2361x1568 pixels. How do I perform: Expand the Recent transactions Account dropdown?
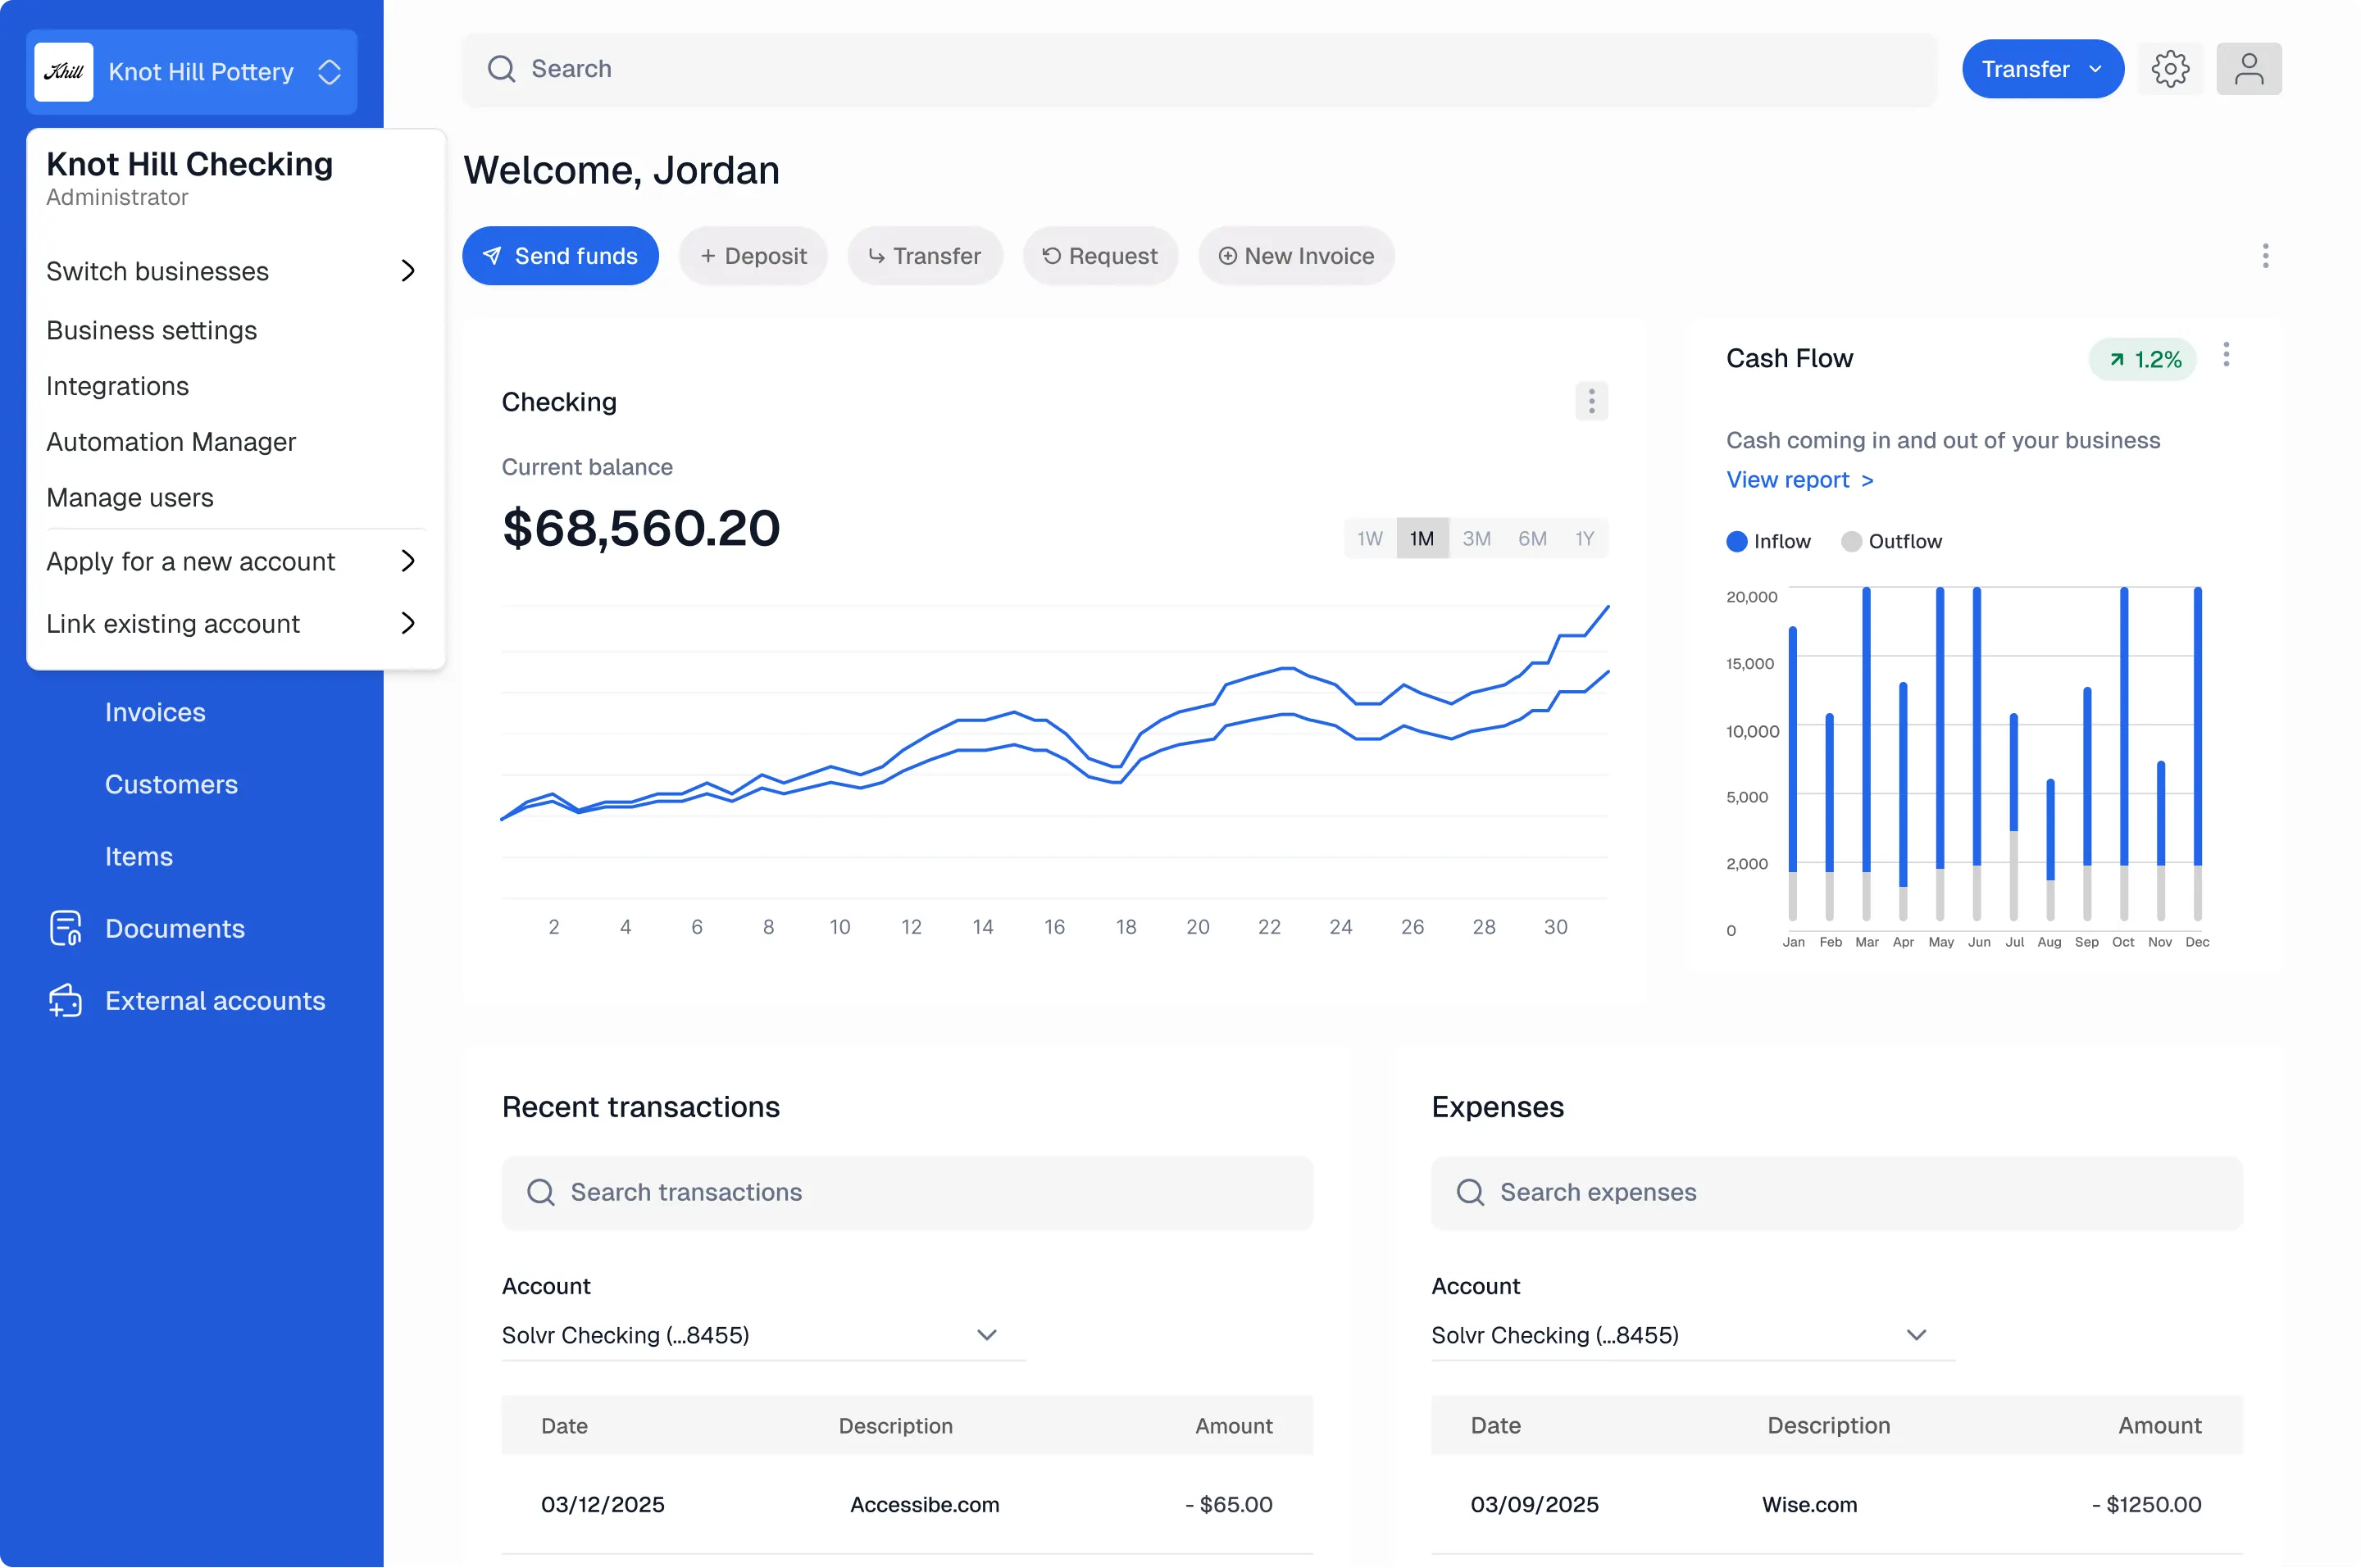763,1335
